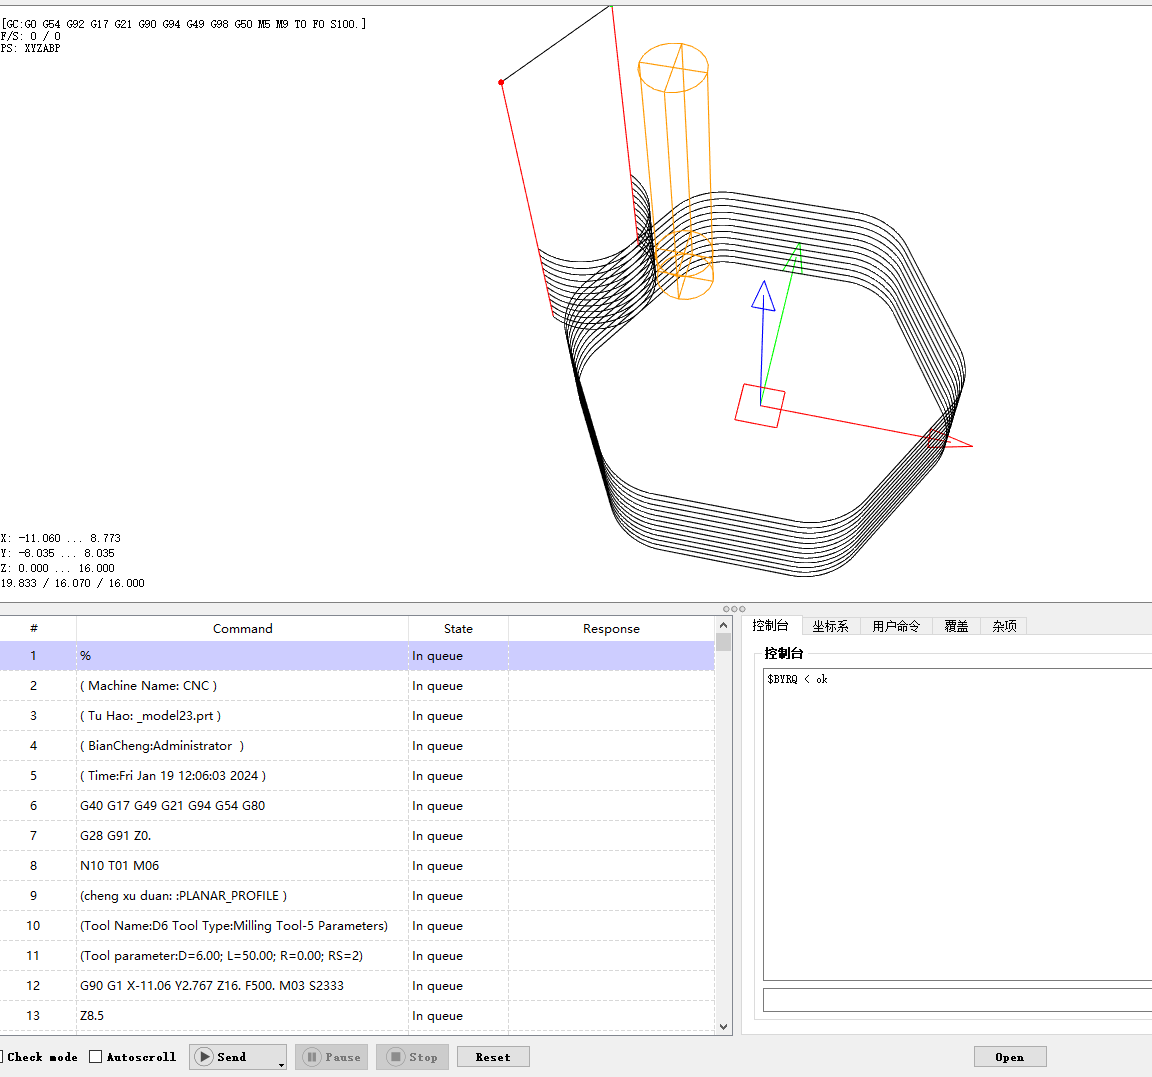
Task: Open the 用户命令 tab
Action: (895, 626)
